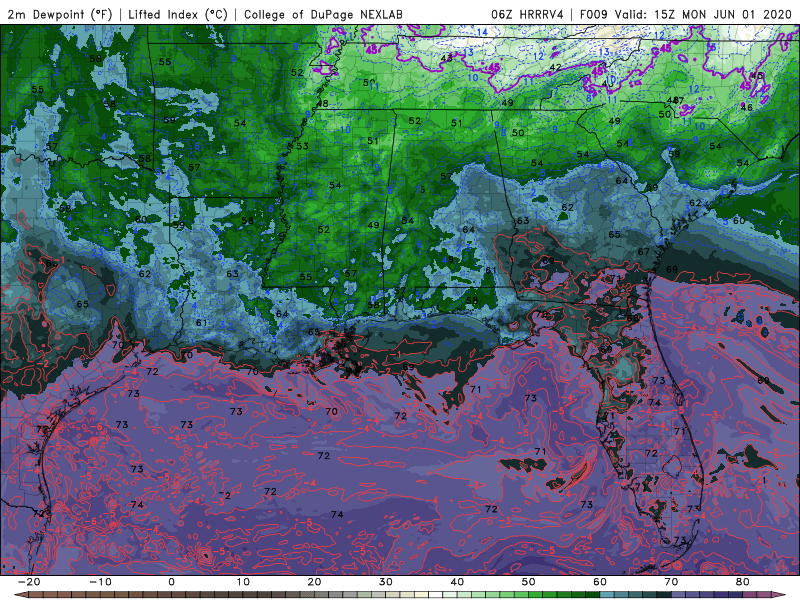Click the '0' colorbar scale label

[x=171, y=582]
